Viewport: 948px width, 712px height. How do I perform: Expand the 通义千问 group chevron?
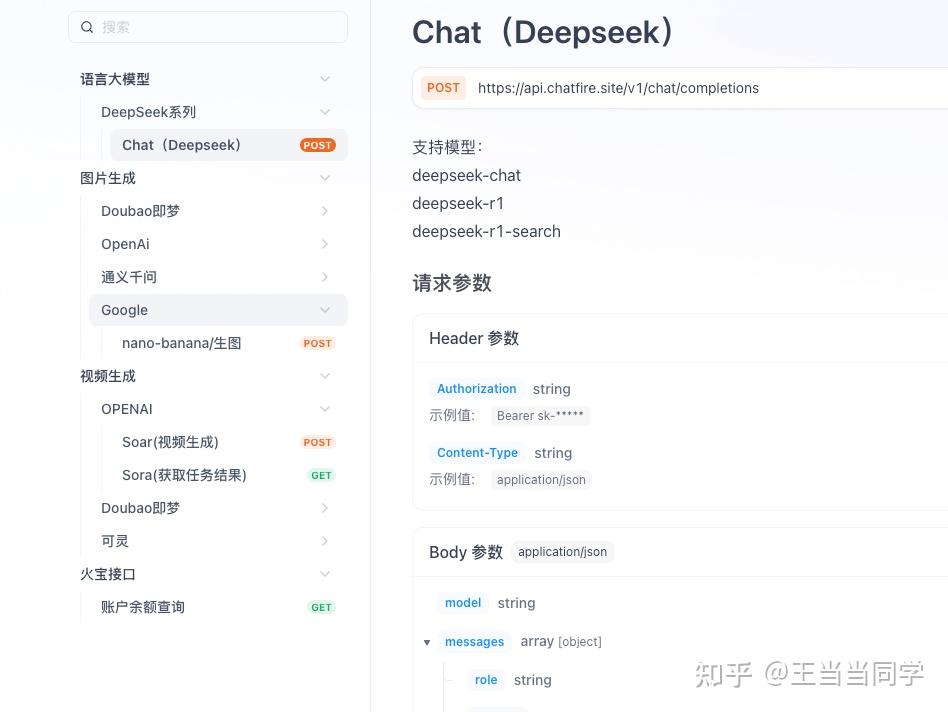(325, 277)
